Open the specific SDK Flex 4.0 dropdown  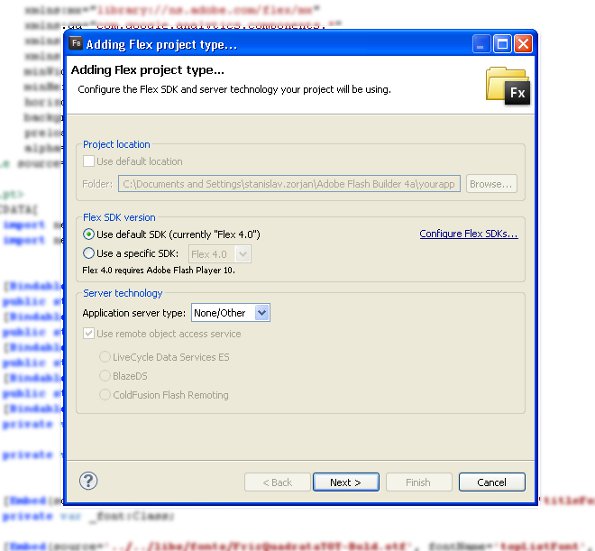coord(220,254)
